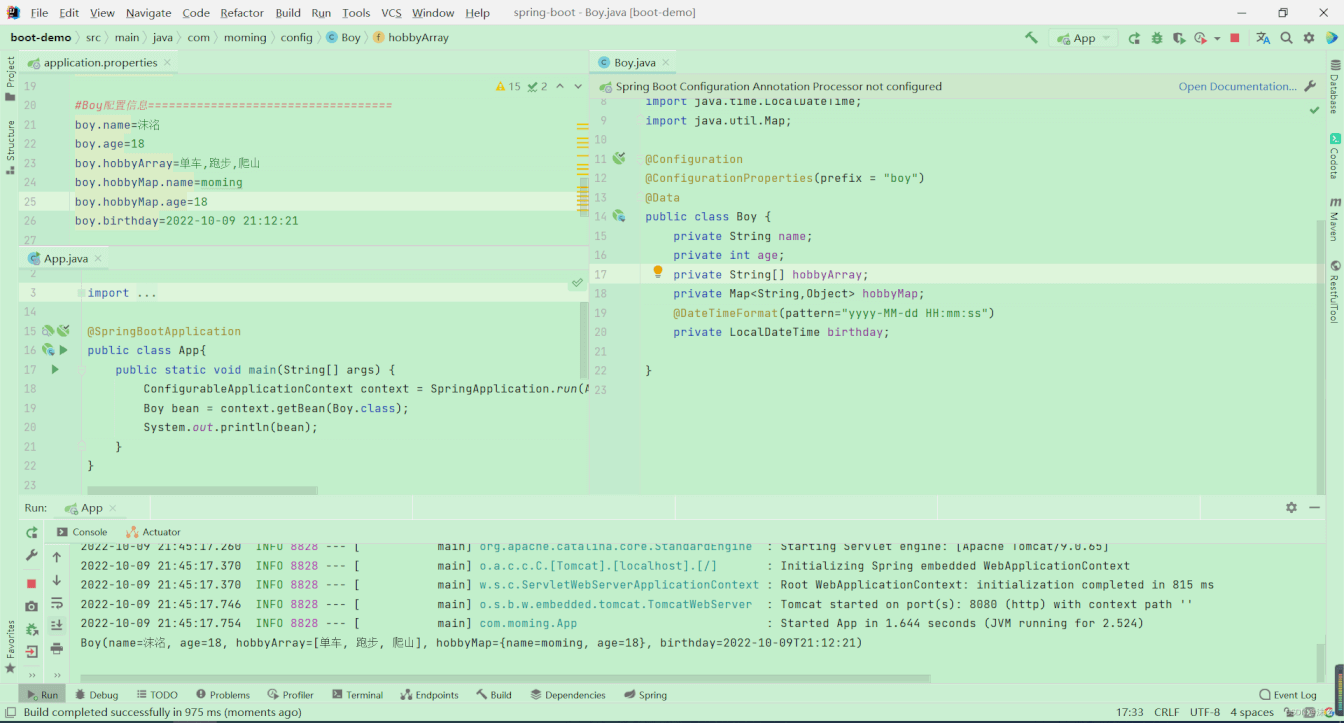Click the Open Documentation link

click(x=1237, y=86)
